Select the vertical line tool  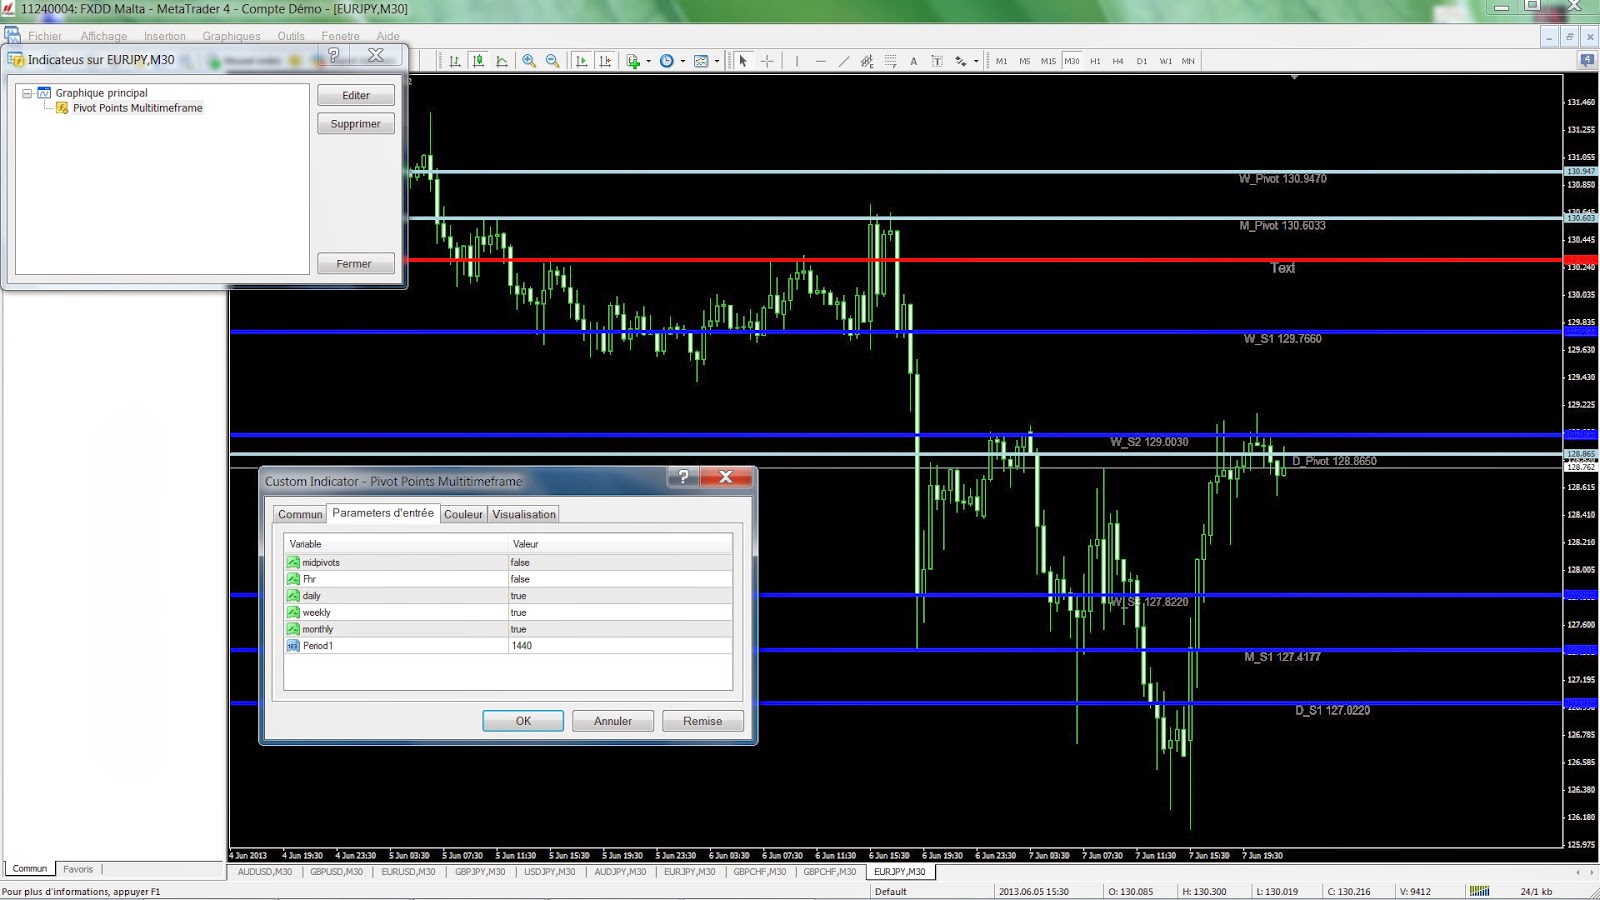[x=797, y=61]
